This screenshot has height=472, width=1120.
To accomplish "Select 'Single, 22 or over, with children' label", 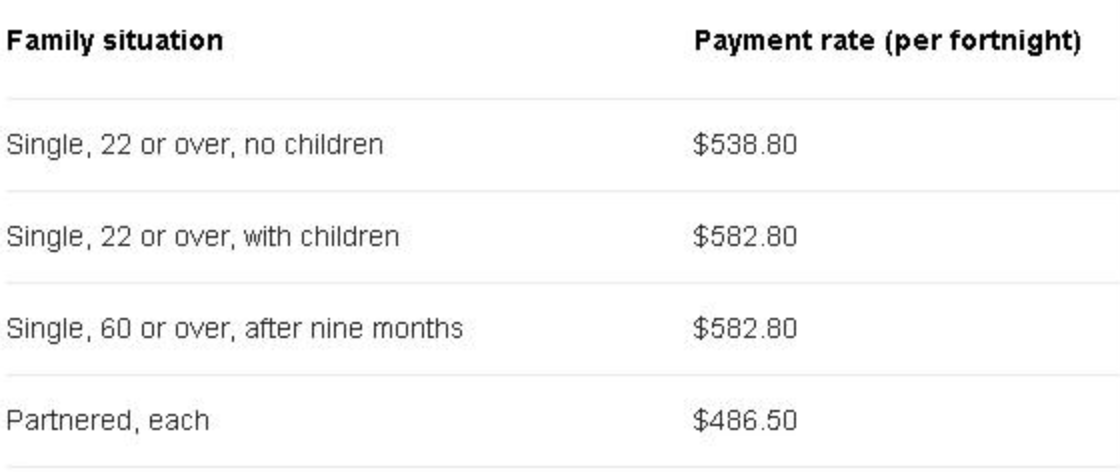I will coord(202,237).
